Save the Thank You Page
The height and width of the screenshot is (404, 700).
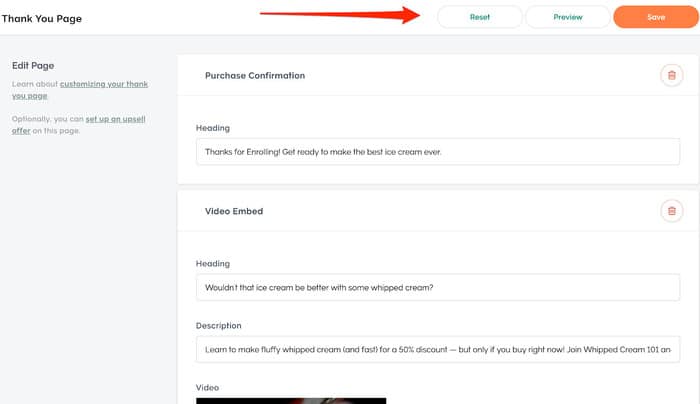pos(656,17)
